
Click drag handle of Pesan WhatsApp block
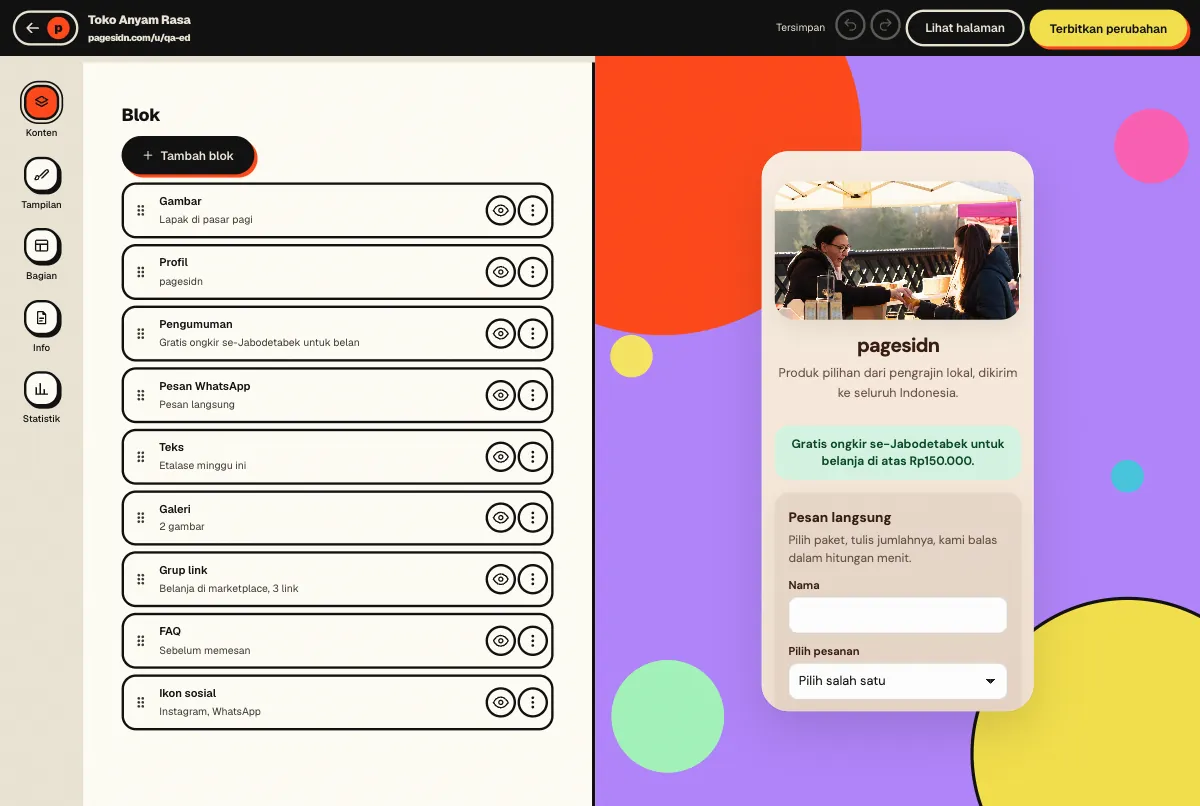click(x=140, y=395)
